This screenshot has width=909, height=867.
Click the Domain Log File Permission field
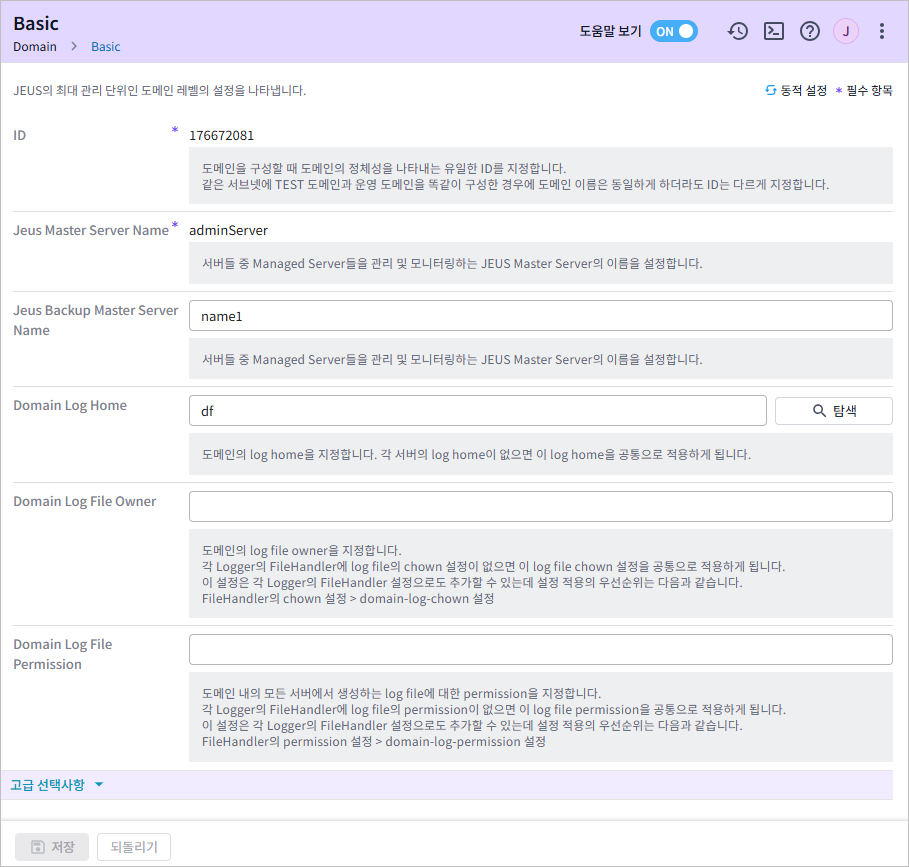click(x=540, y=649)
